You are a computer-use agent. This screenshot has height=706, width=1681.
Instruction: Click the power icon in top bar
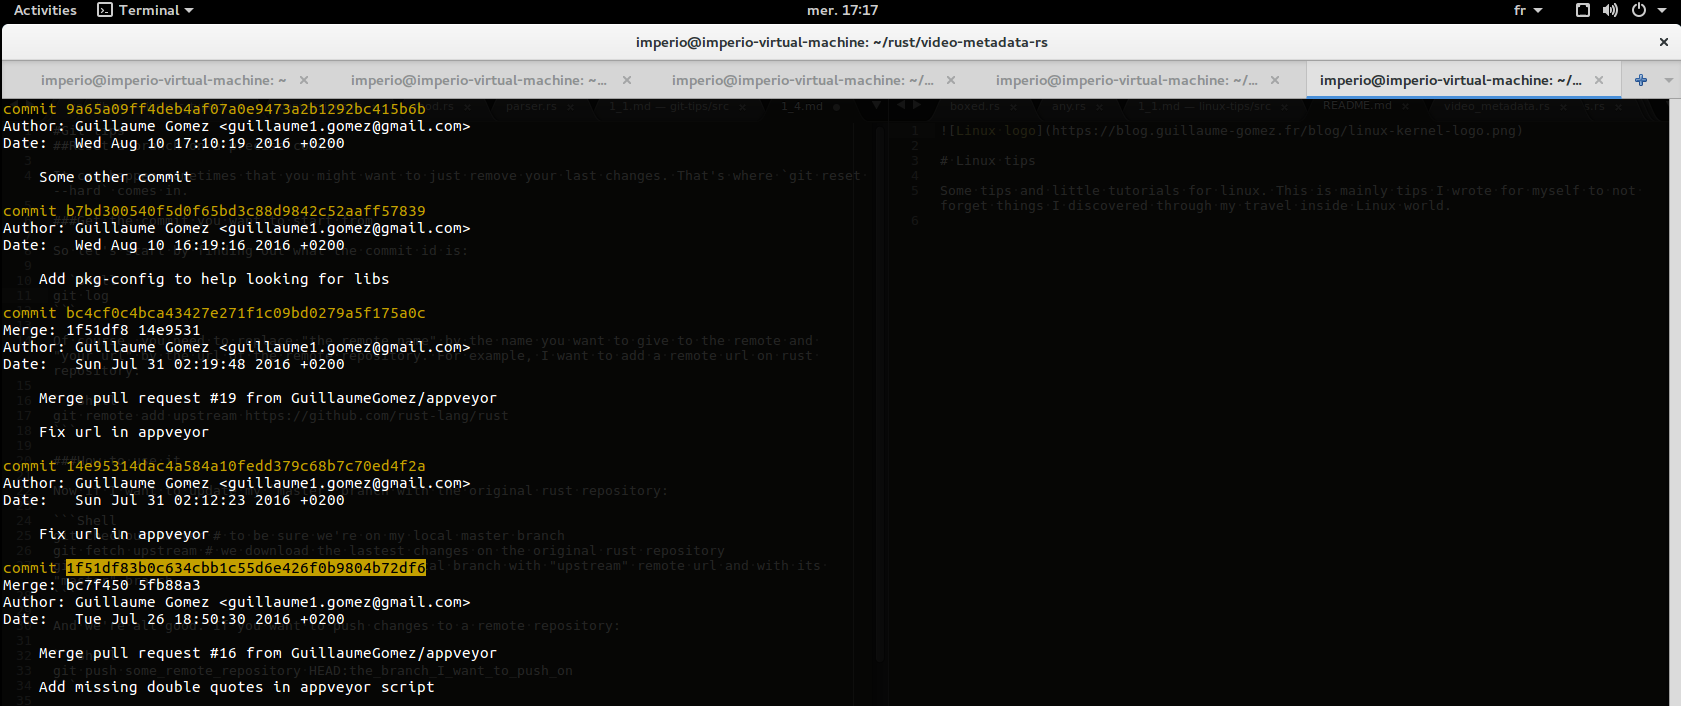(1638, 10)
